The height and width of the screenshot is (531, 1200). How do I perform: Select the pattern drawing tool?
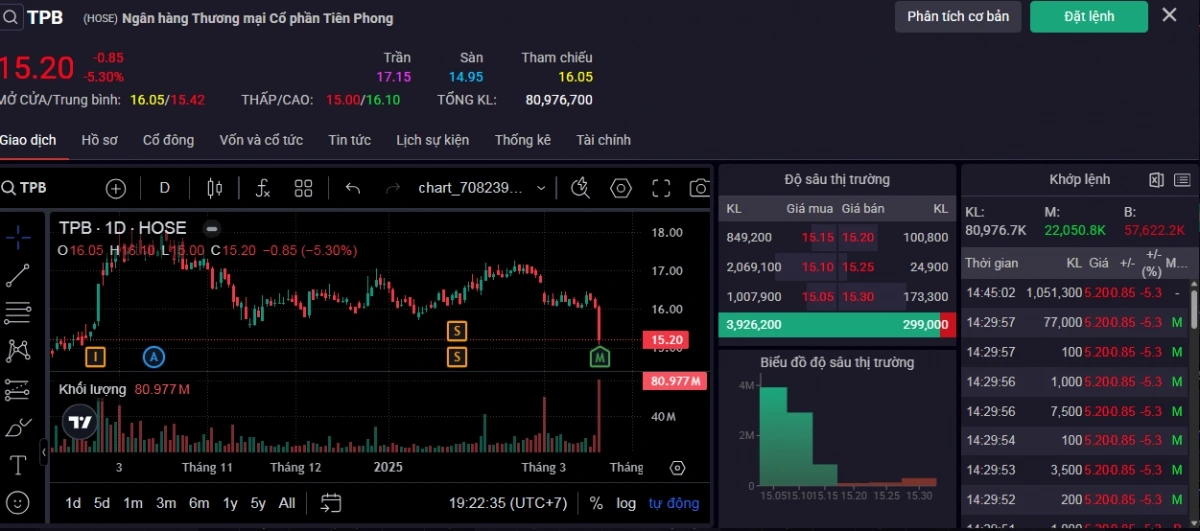(x=18, y=351)
